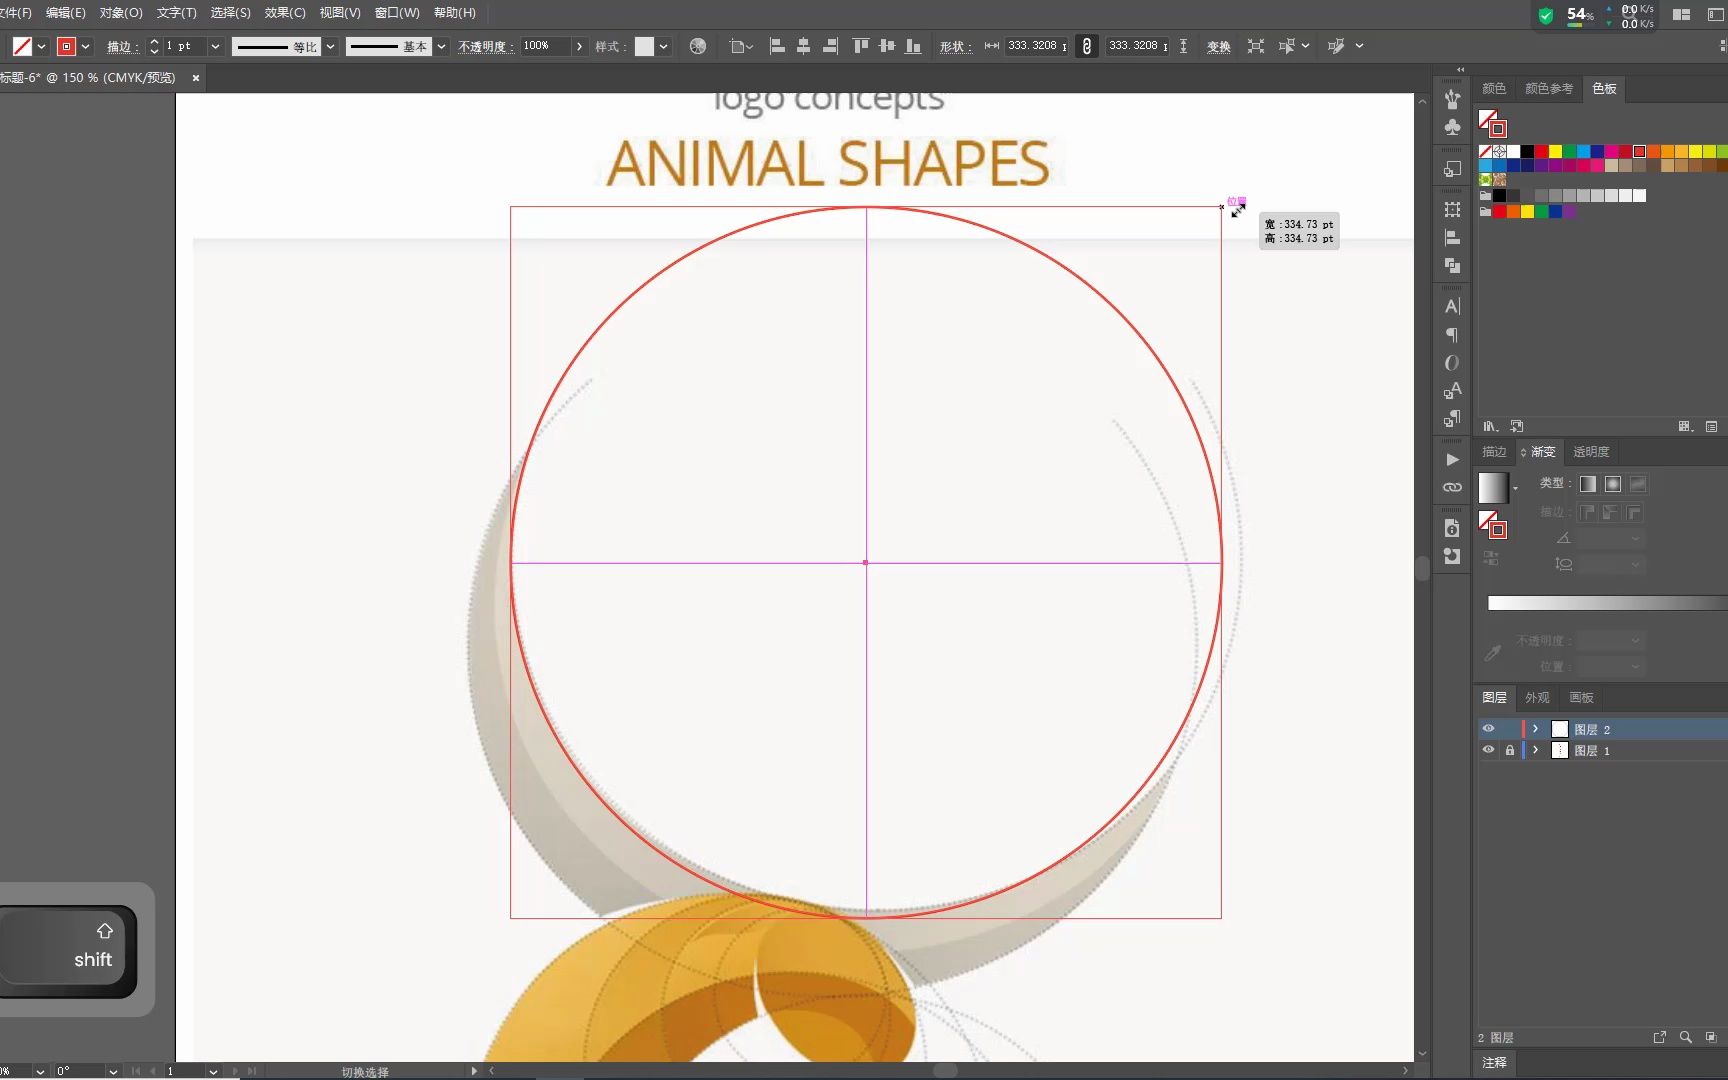Expand 图层 2 with its disclosure arrow
This screenshot has height=1080, width=1728.
point(1536,729)
